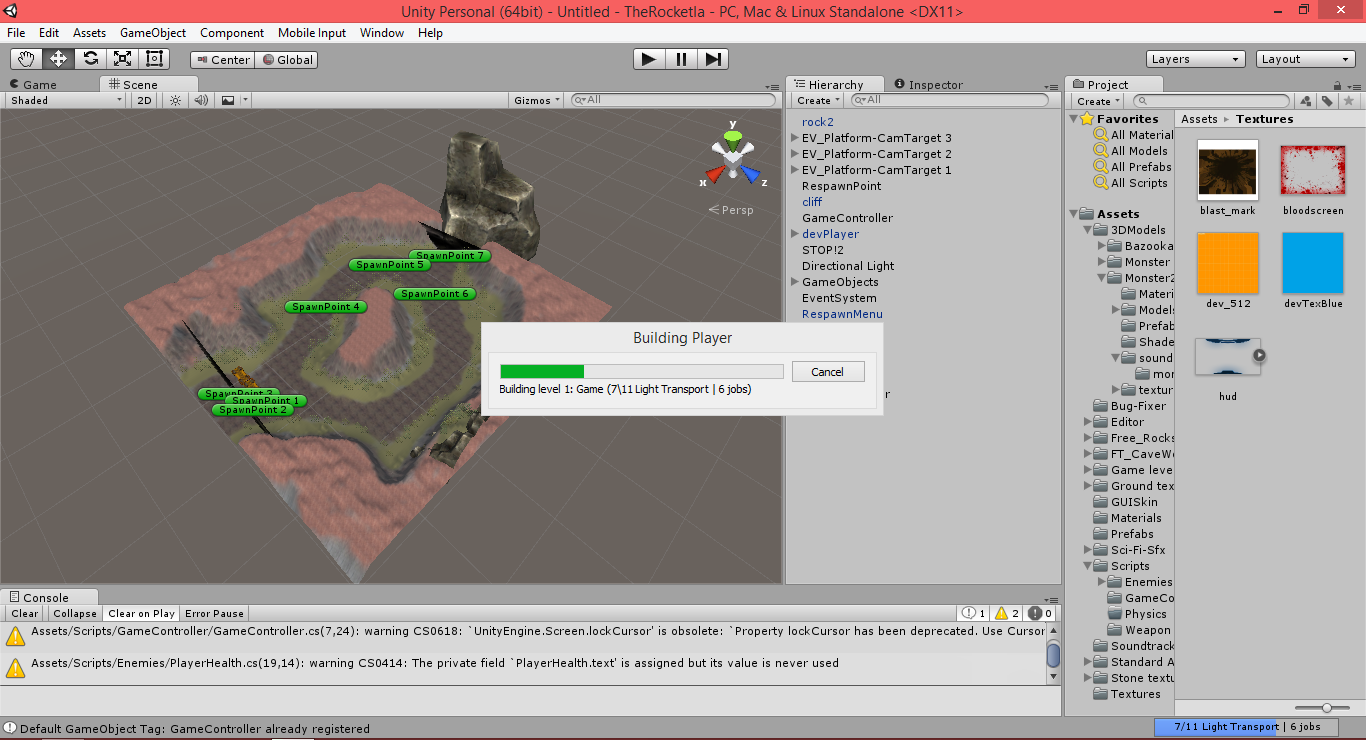Collapse the Scripts folder
The height and width of the screenshot is (740, 1366).
(1088, 566)
